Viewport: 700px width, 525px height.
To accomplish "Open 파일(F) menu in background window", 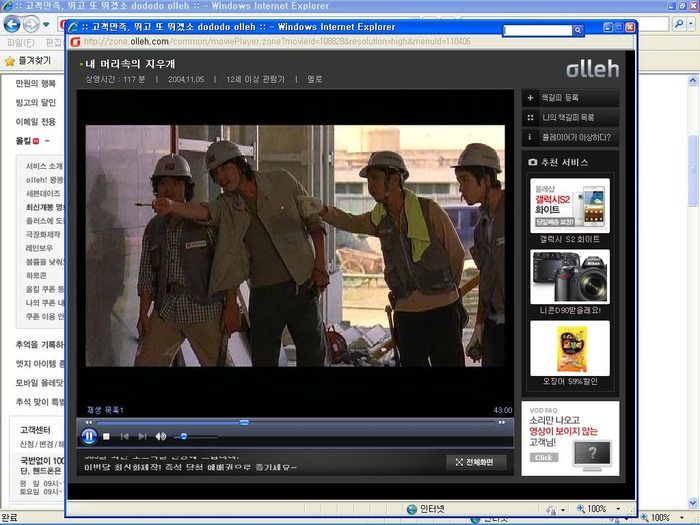I will pos(21,43).
